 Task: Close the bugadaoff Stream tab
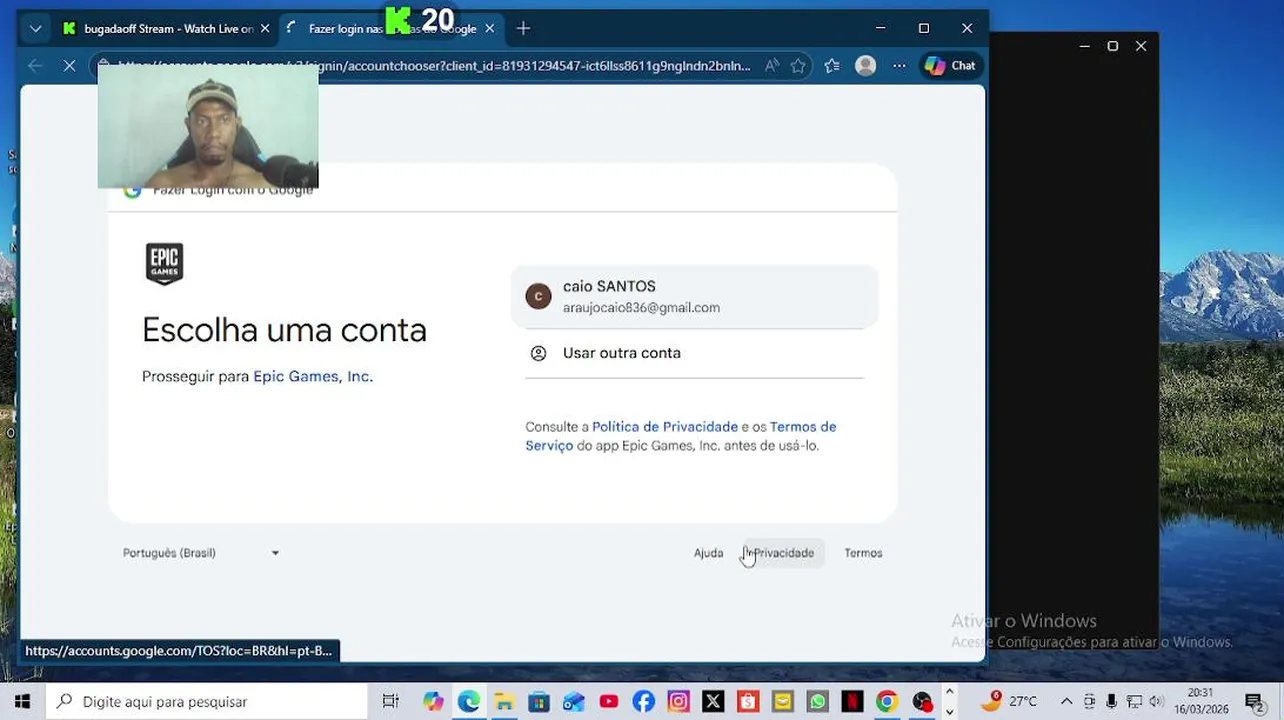click(x=265, y=29)
